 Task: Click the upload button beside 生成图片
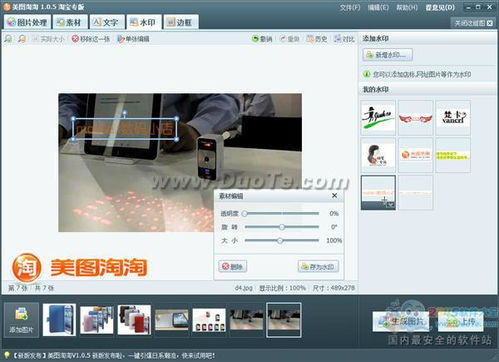[x=461, y=321]
